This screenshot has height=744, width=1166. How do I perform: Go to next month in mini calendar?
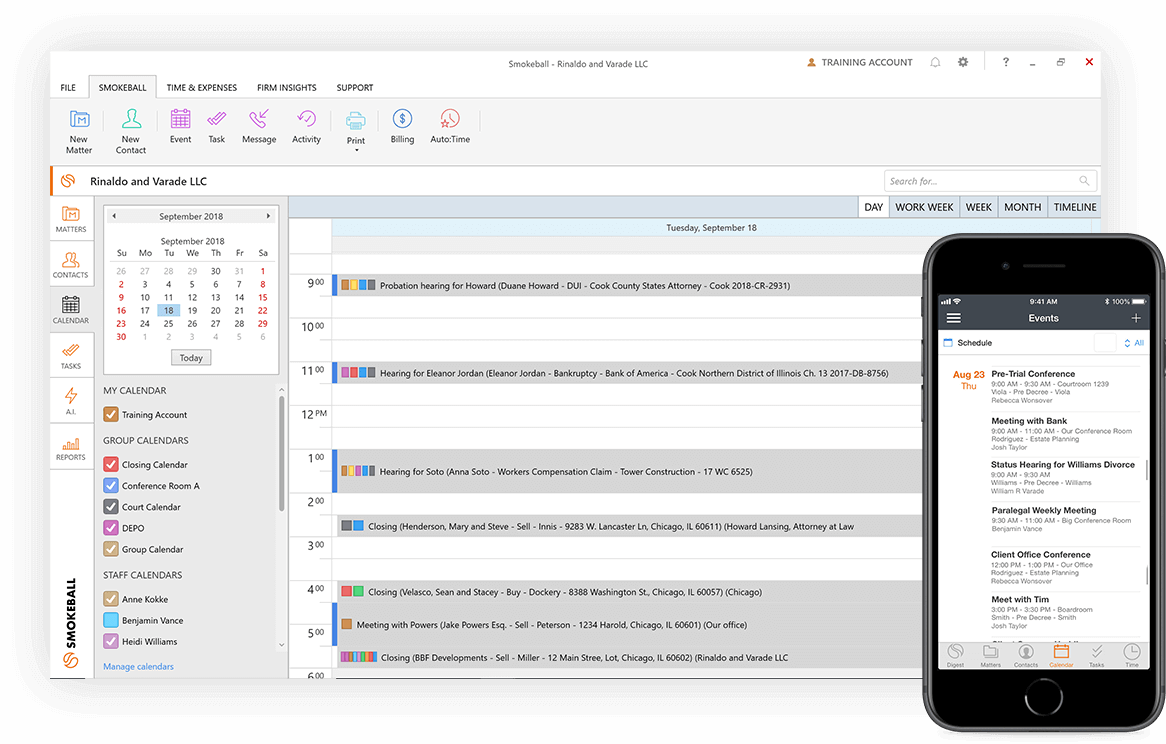coord(268,216)
